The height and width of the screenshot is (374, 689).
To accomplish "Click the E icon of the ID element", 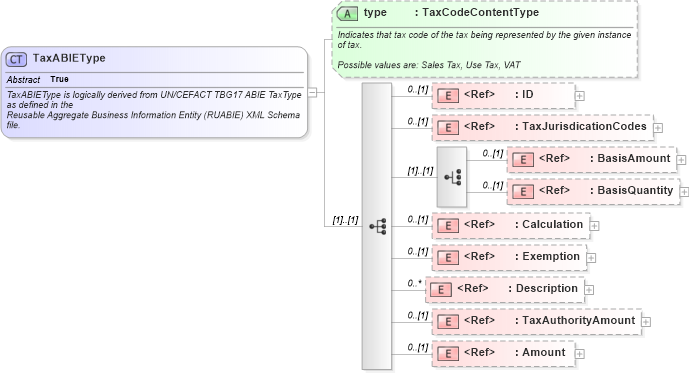I will (x=448, y=95).
